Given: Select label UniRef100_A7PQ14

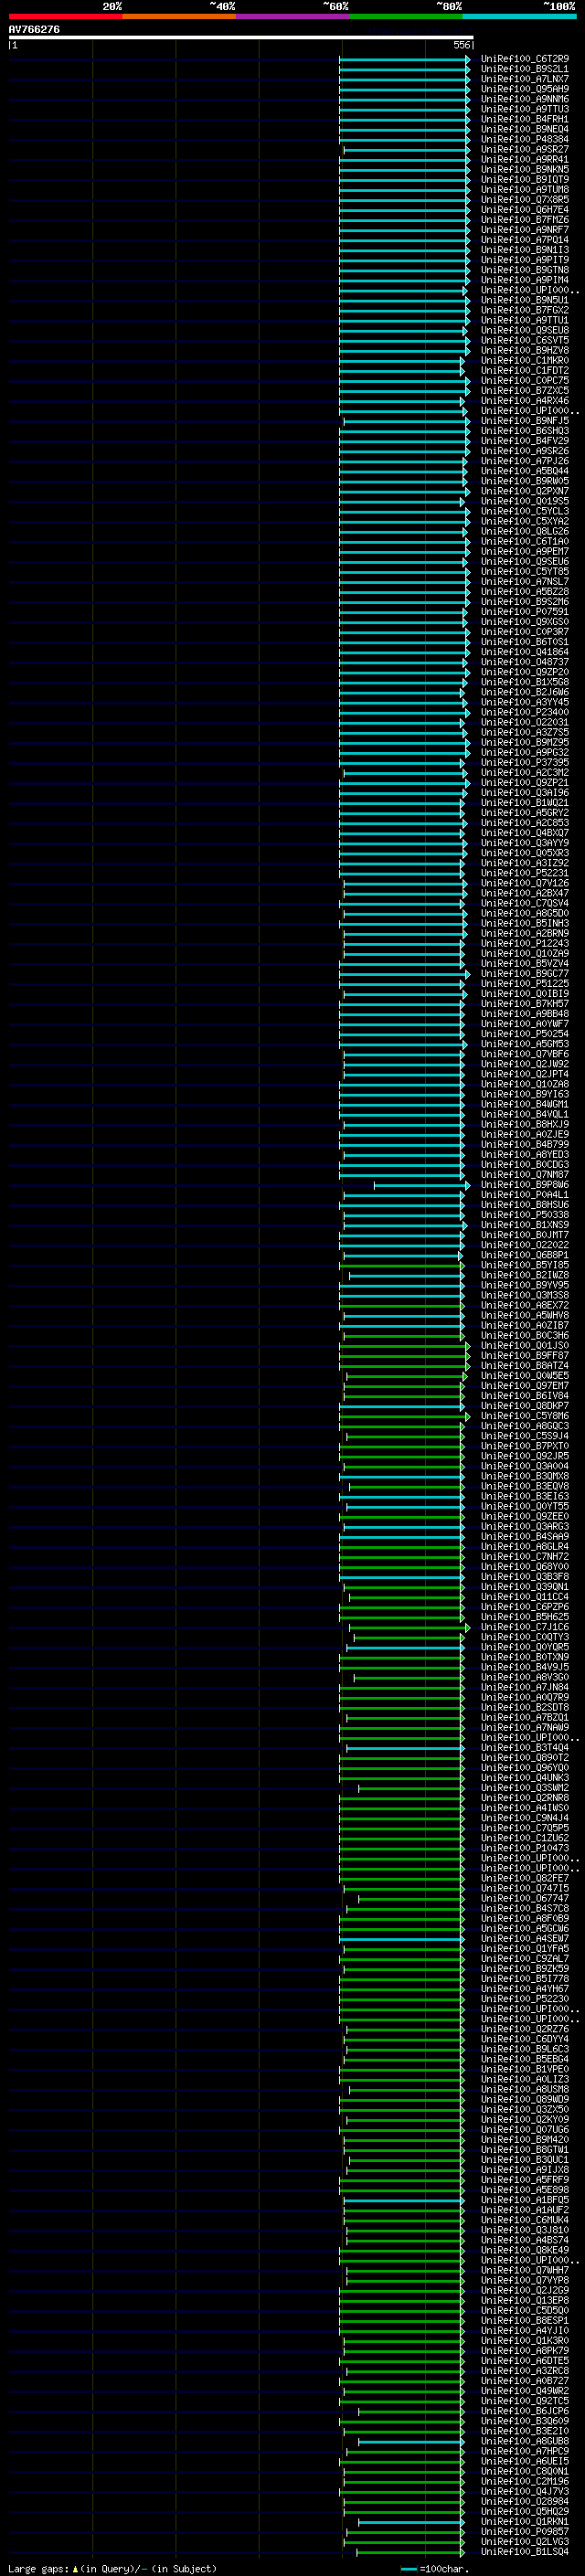Looking at the screenshot, I should tap(524, 239).
